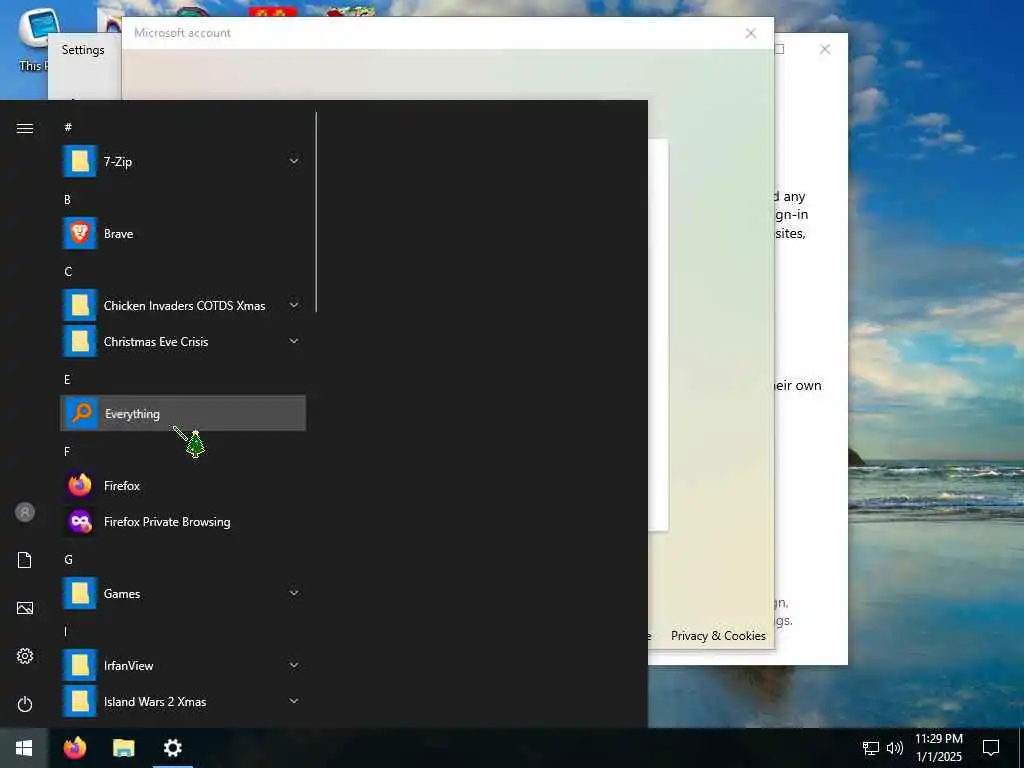The width and height of the screenshot is (1024, 768).
Task: Expand the Christmas Eve Crisis chevron
Action: click(x=294, y=342)
